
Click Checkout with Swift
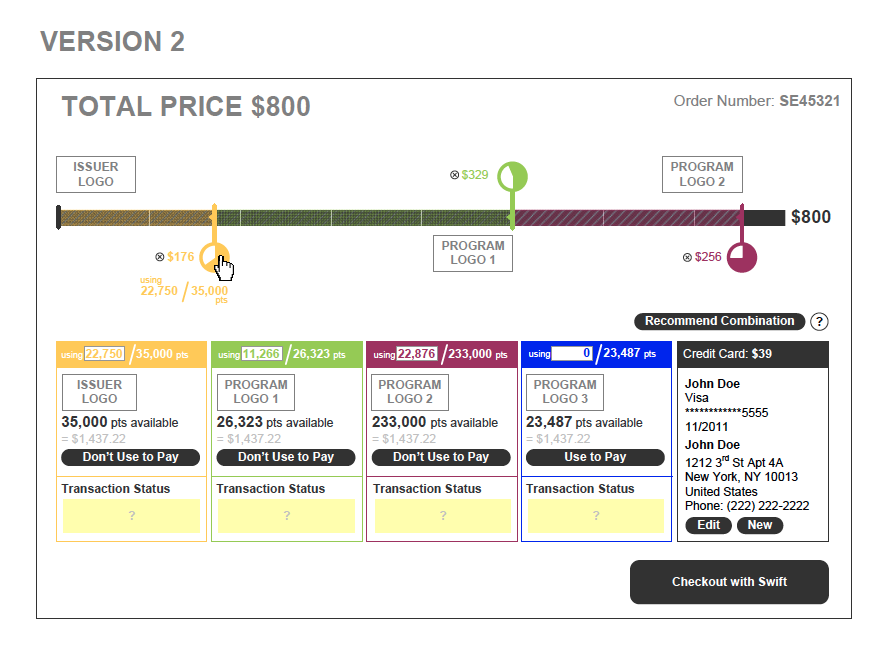729,582
